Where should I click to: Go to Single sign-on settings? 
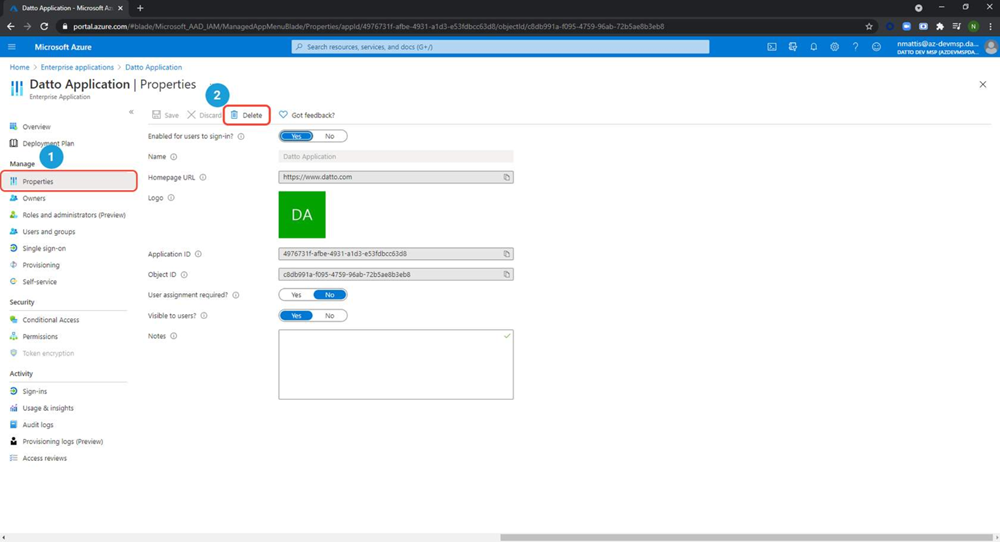[x=44, y=248]
